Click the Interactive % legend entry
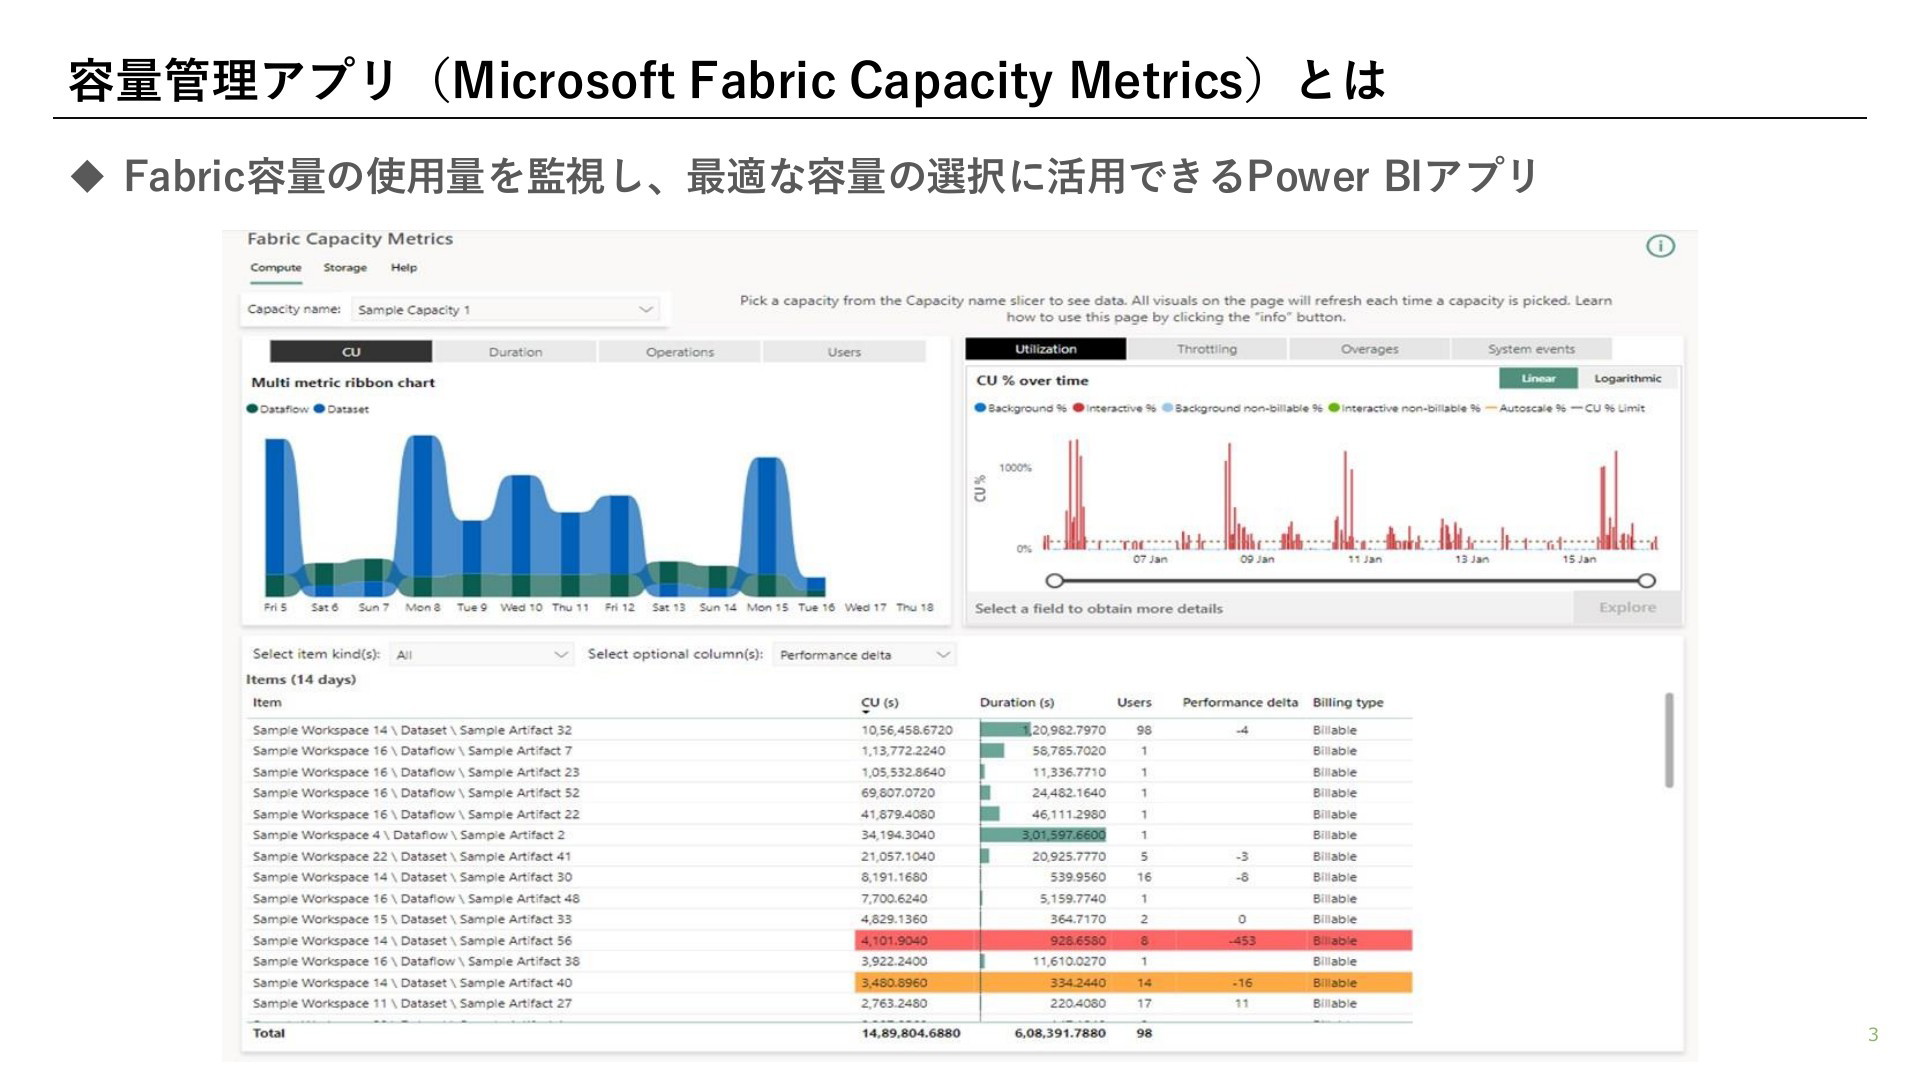 [1114, 408]
